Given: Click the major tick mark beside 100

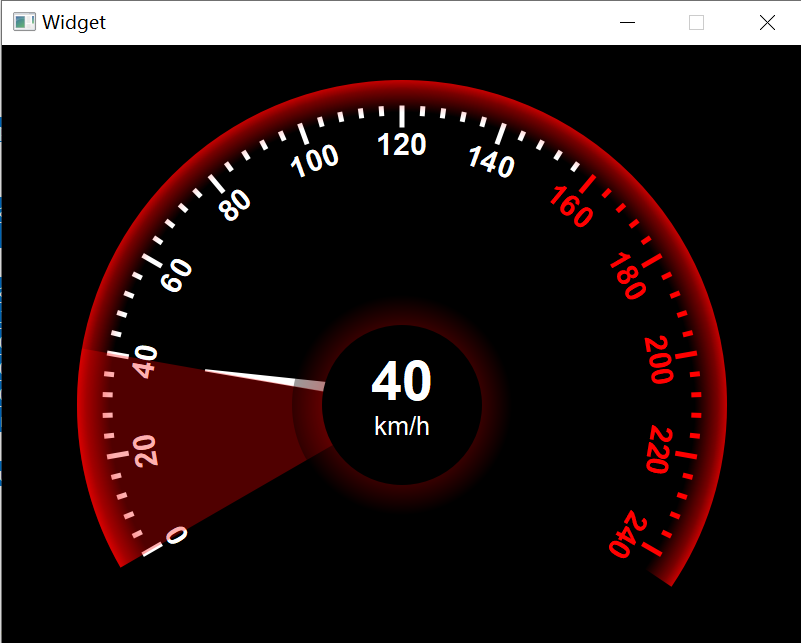Looking at the screenshot, I should click(303, 134).
